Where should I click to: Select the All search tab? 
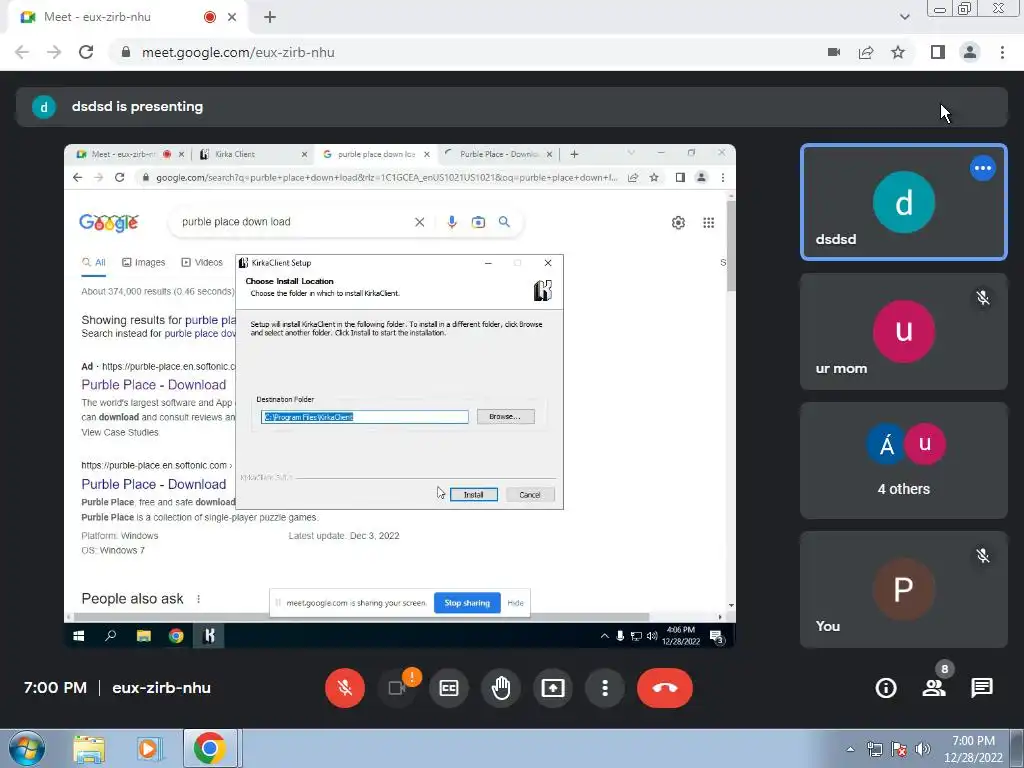93,263
